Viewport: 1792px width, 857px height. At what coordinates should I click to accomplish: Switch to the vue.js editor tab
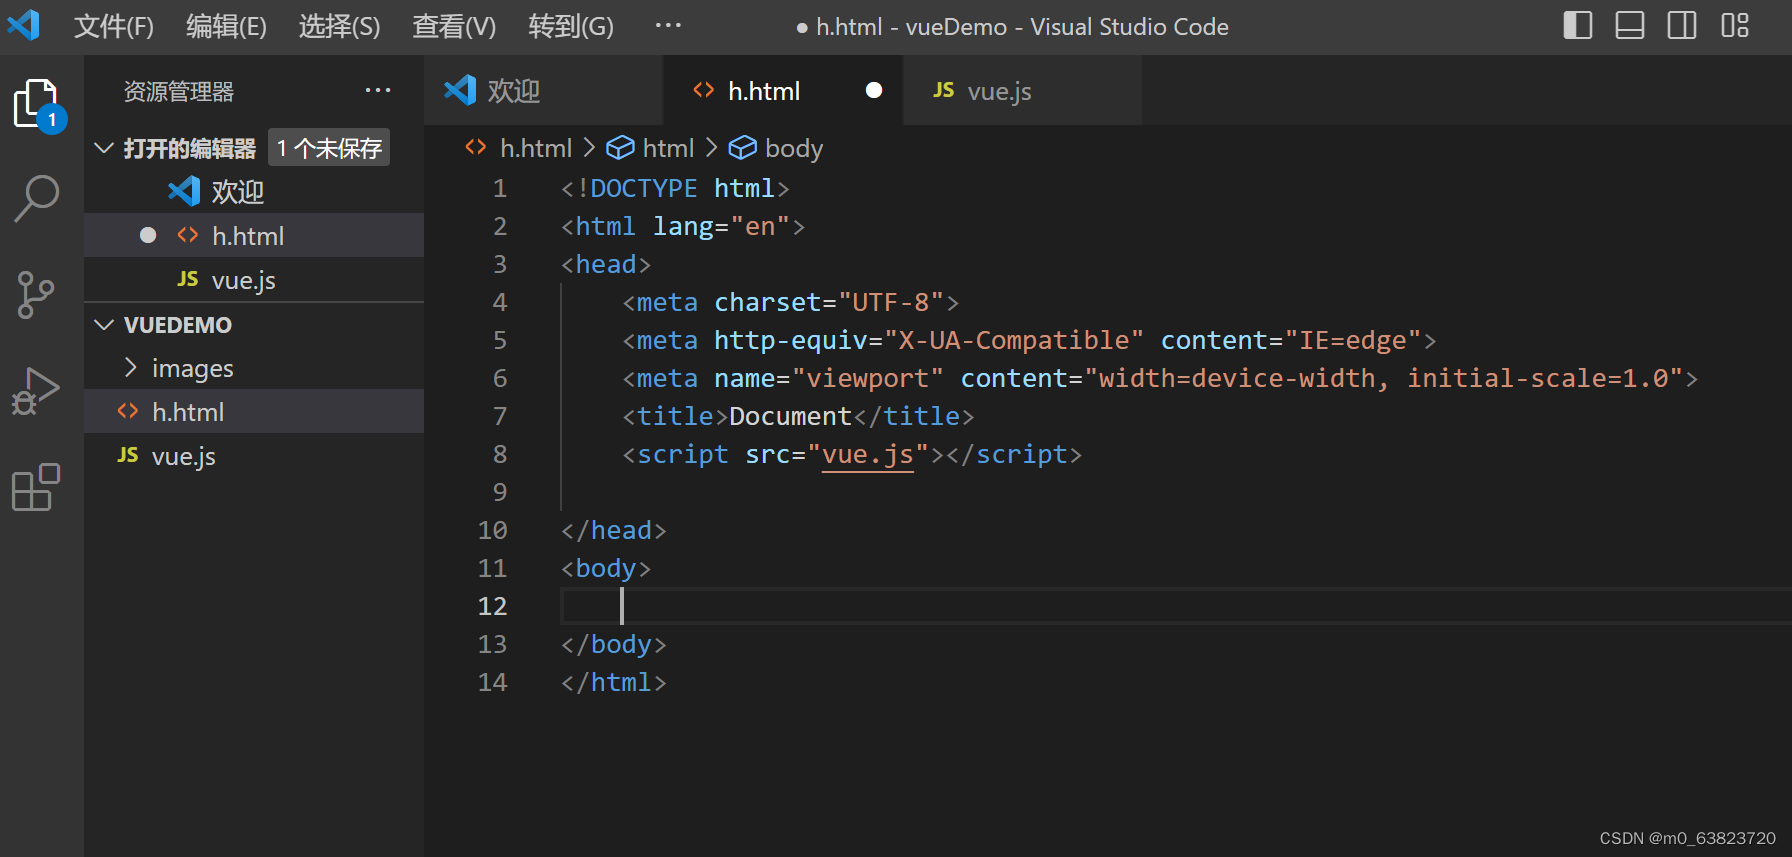pos(1023,90)
